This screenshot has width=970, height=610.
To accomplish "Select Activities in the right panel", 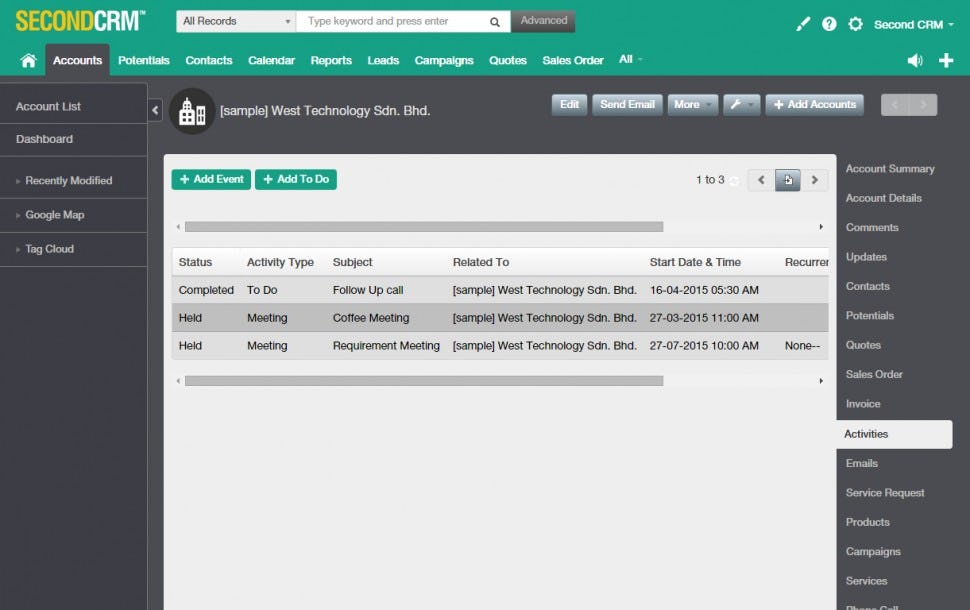I will (866, 433).
